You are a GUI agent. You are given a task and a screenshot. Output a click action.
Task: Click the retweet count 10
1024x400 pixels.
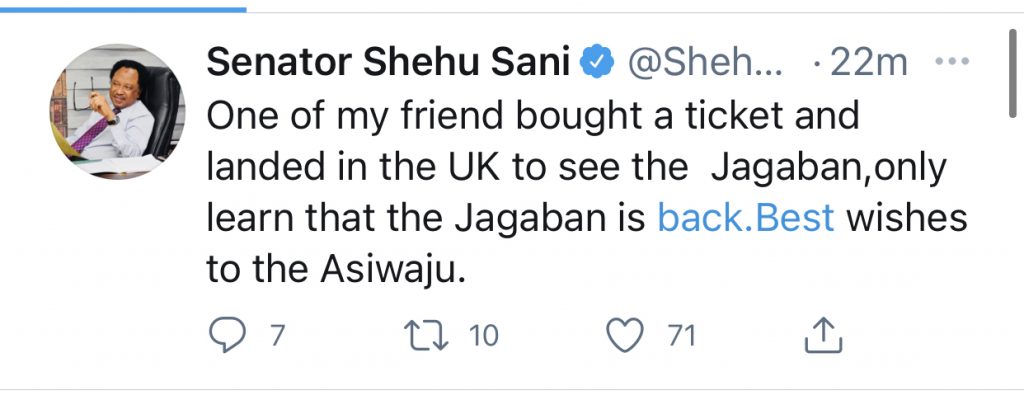483,335
